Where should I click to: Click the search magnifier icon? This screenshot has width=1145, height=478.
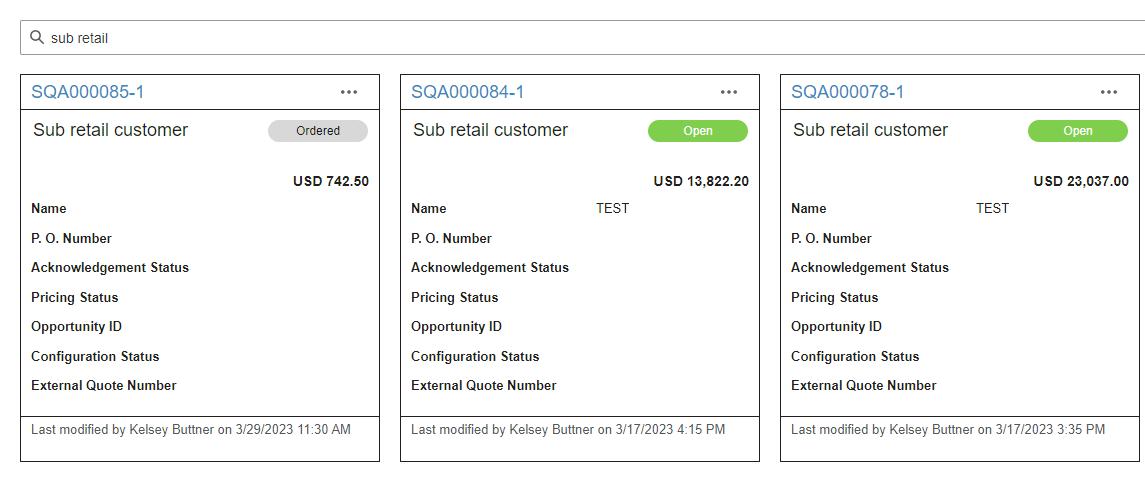tap(37, 38)
